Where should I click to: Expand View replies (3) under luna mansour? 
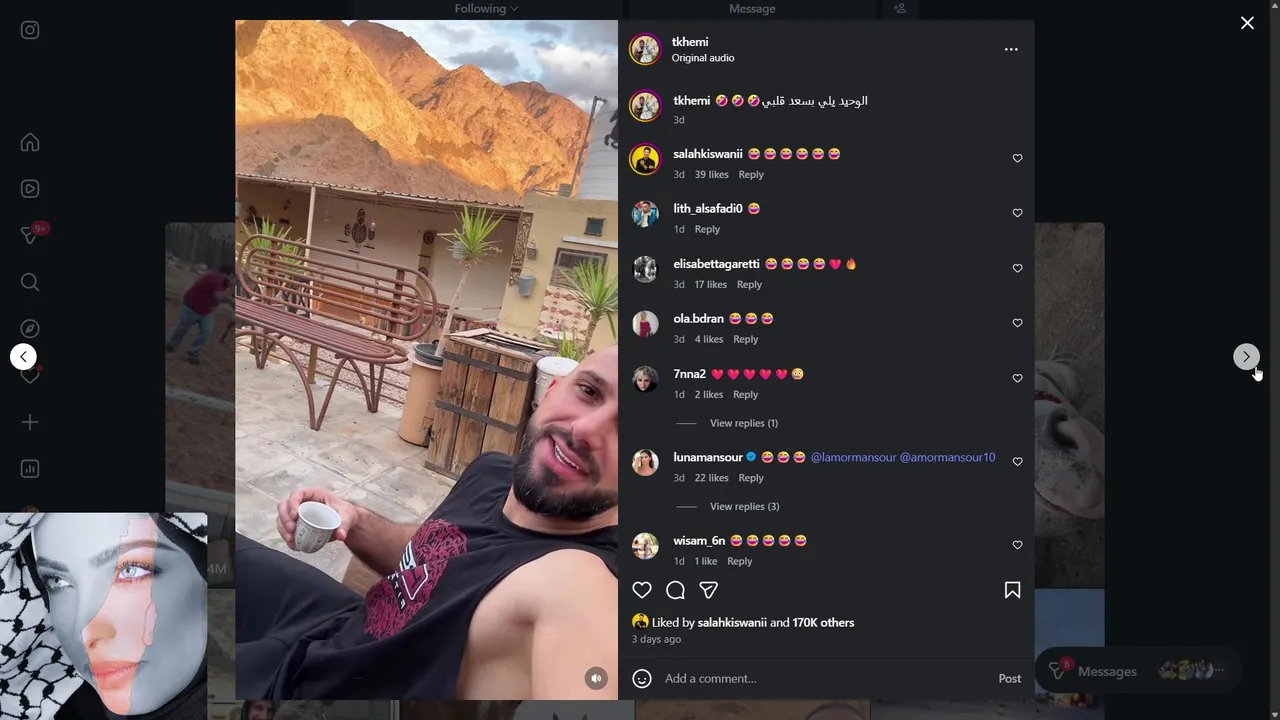(x=744, y=506)
